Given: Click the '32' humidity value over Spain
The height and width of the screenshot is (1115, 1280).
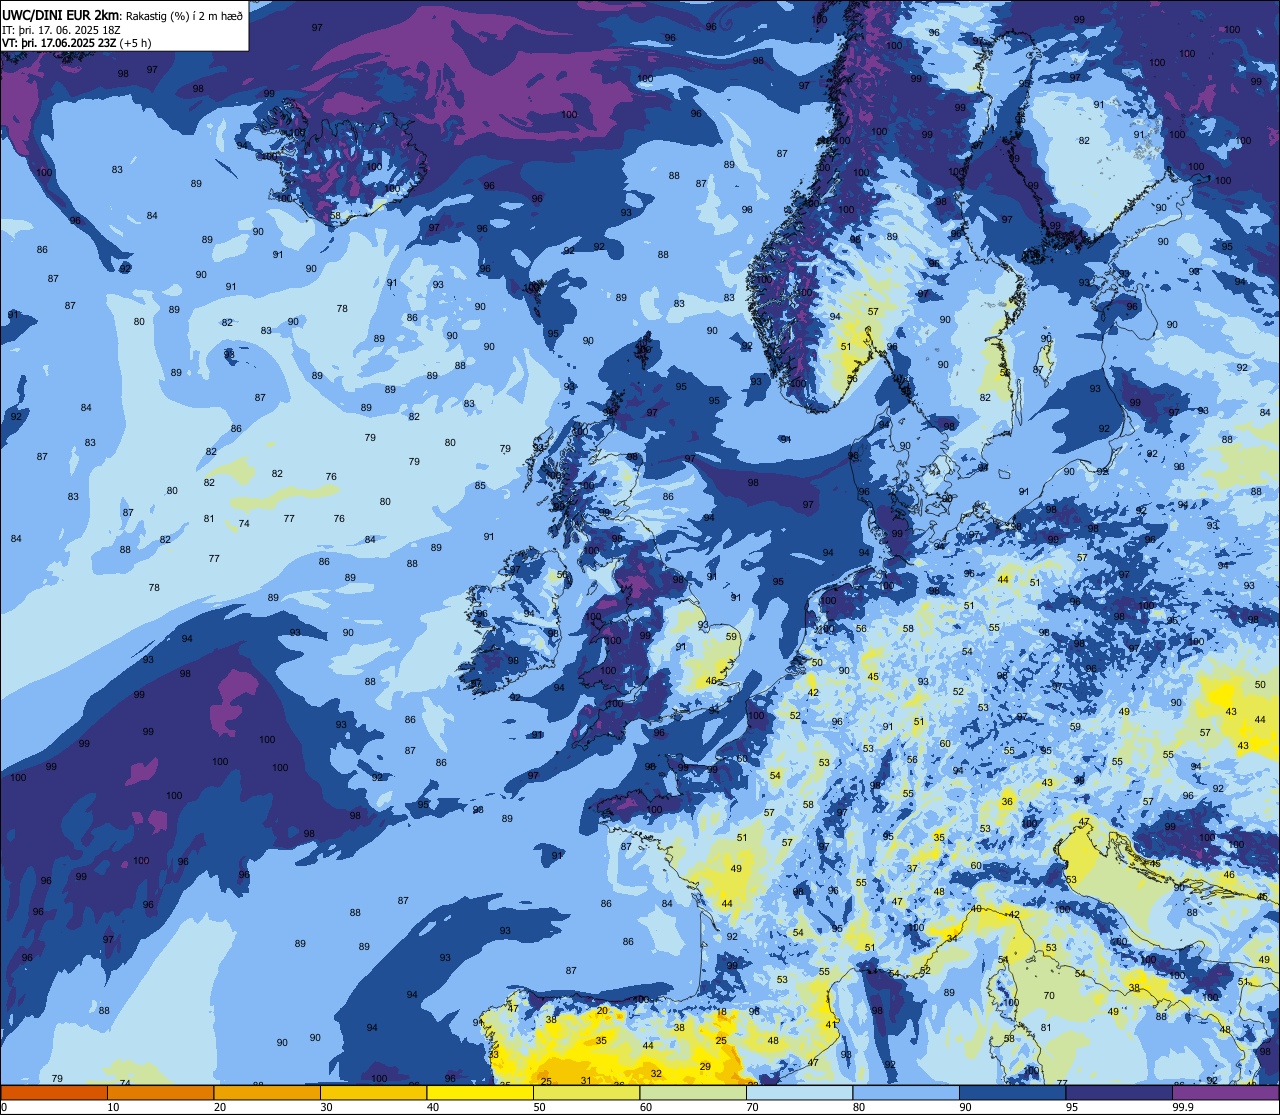Looking at the screenshot, I should (656, 1073).
